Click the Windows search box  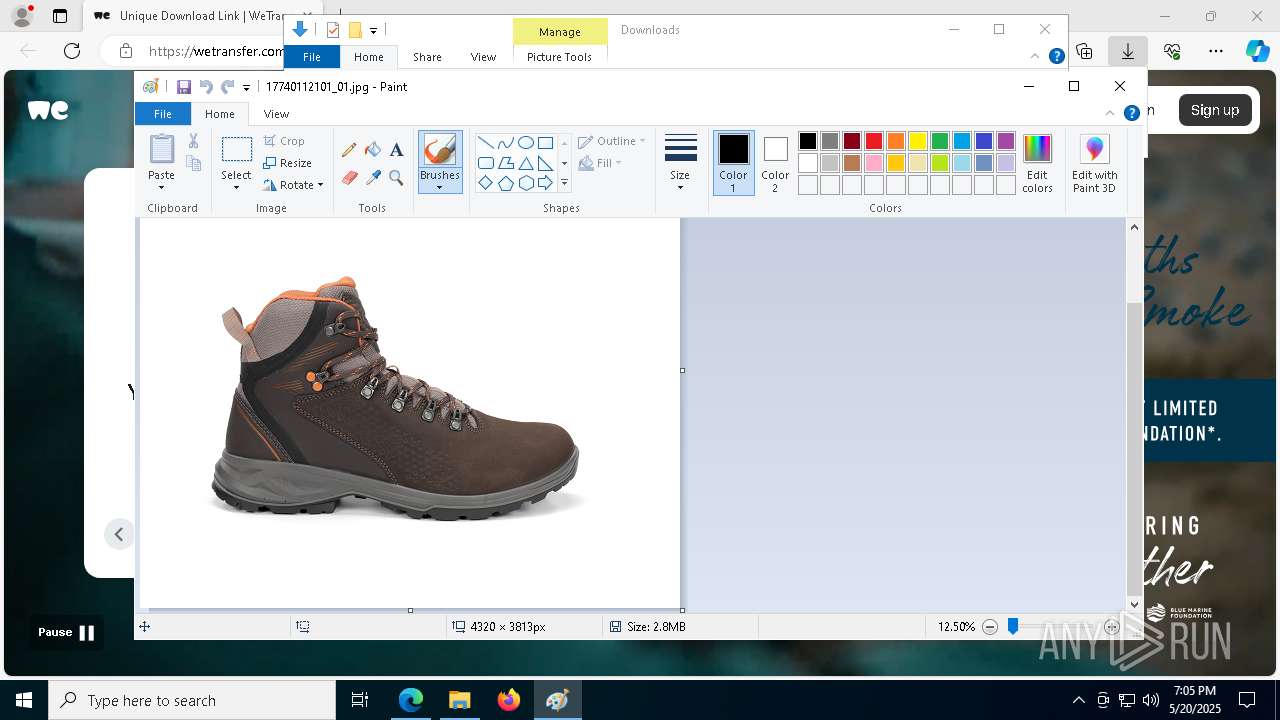[x=192, y=700]
